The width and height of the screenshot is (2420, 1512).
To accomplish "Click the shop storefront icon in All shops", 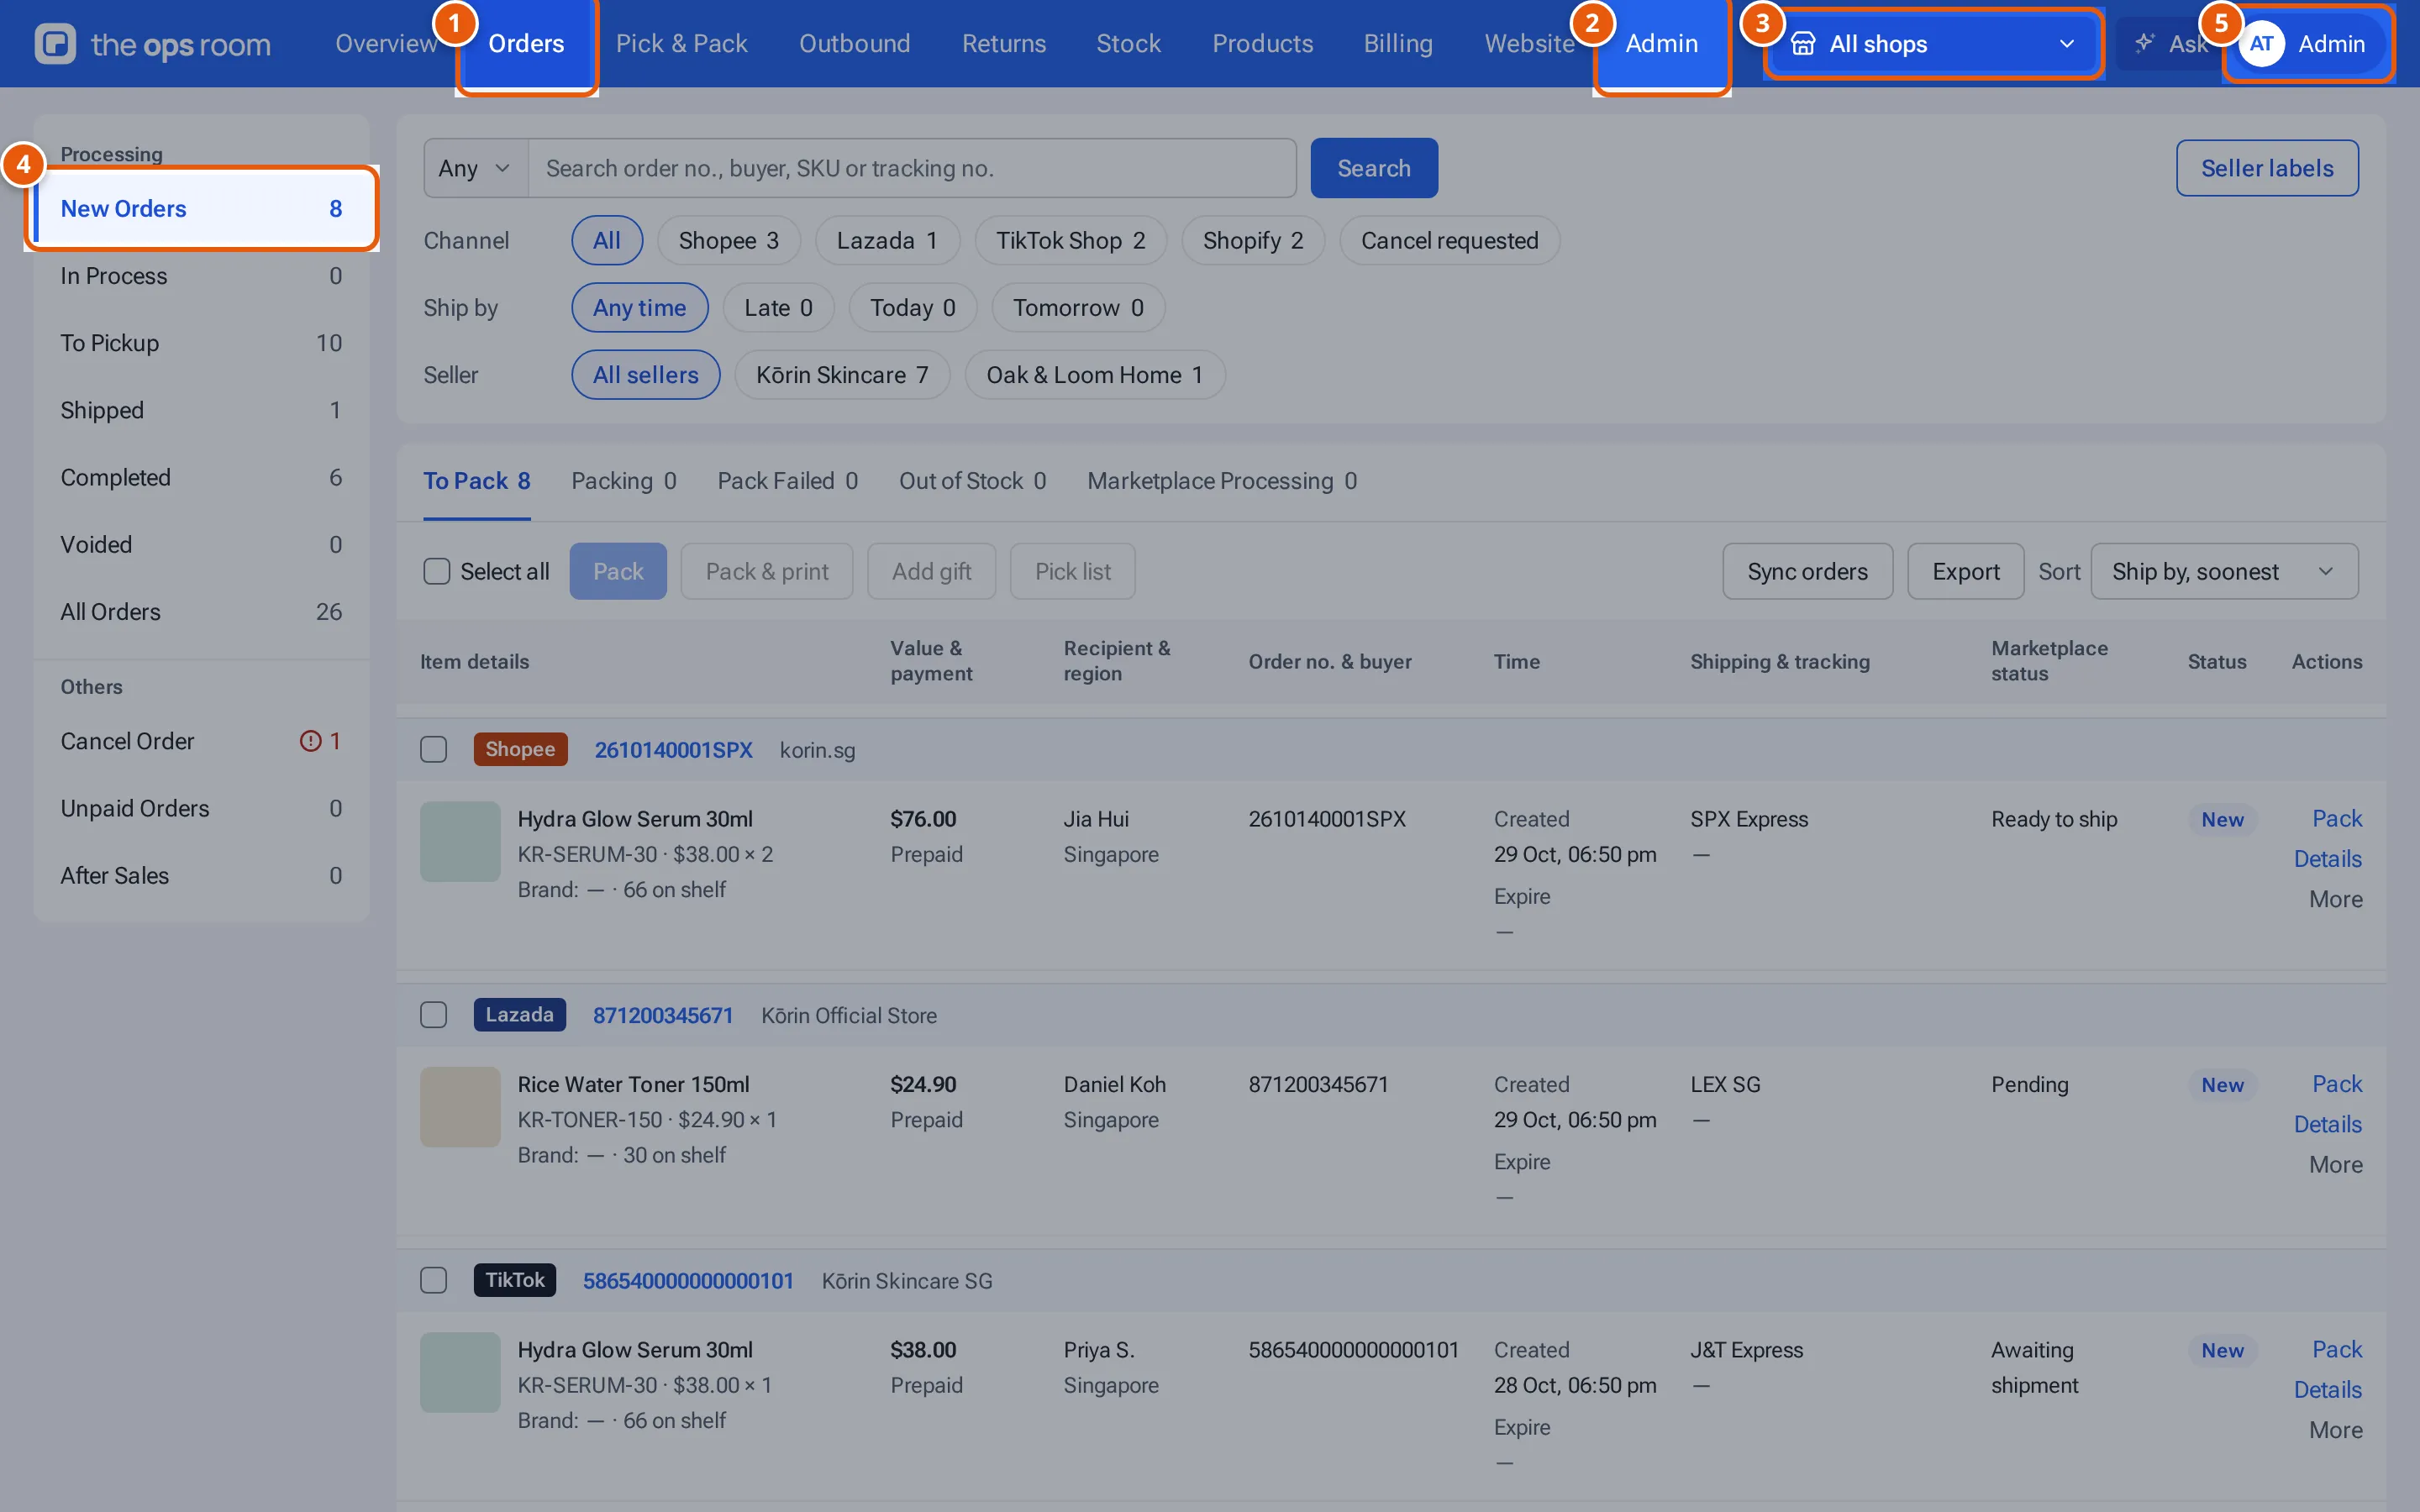I will coord(1802,44).
